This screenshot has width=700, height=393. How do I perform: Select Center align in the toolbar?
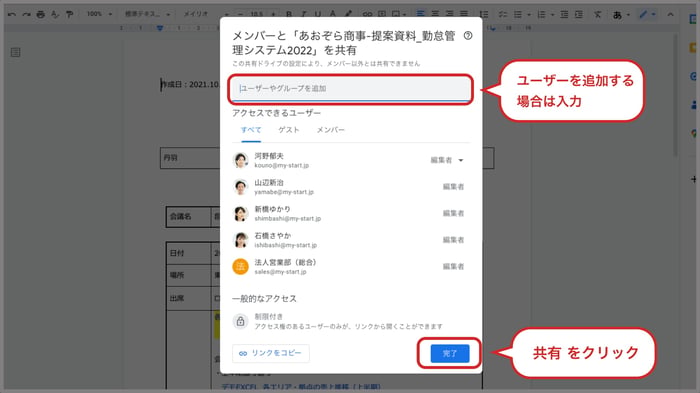click(435, 14)
